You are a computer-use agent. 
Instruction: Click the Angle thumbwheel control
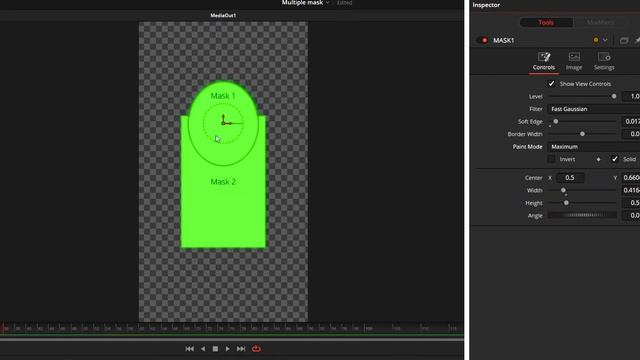pyautogui.click(x=582, y=215)
